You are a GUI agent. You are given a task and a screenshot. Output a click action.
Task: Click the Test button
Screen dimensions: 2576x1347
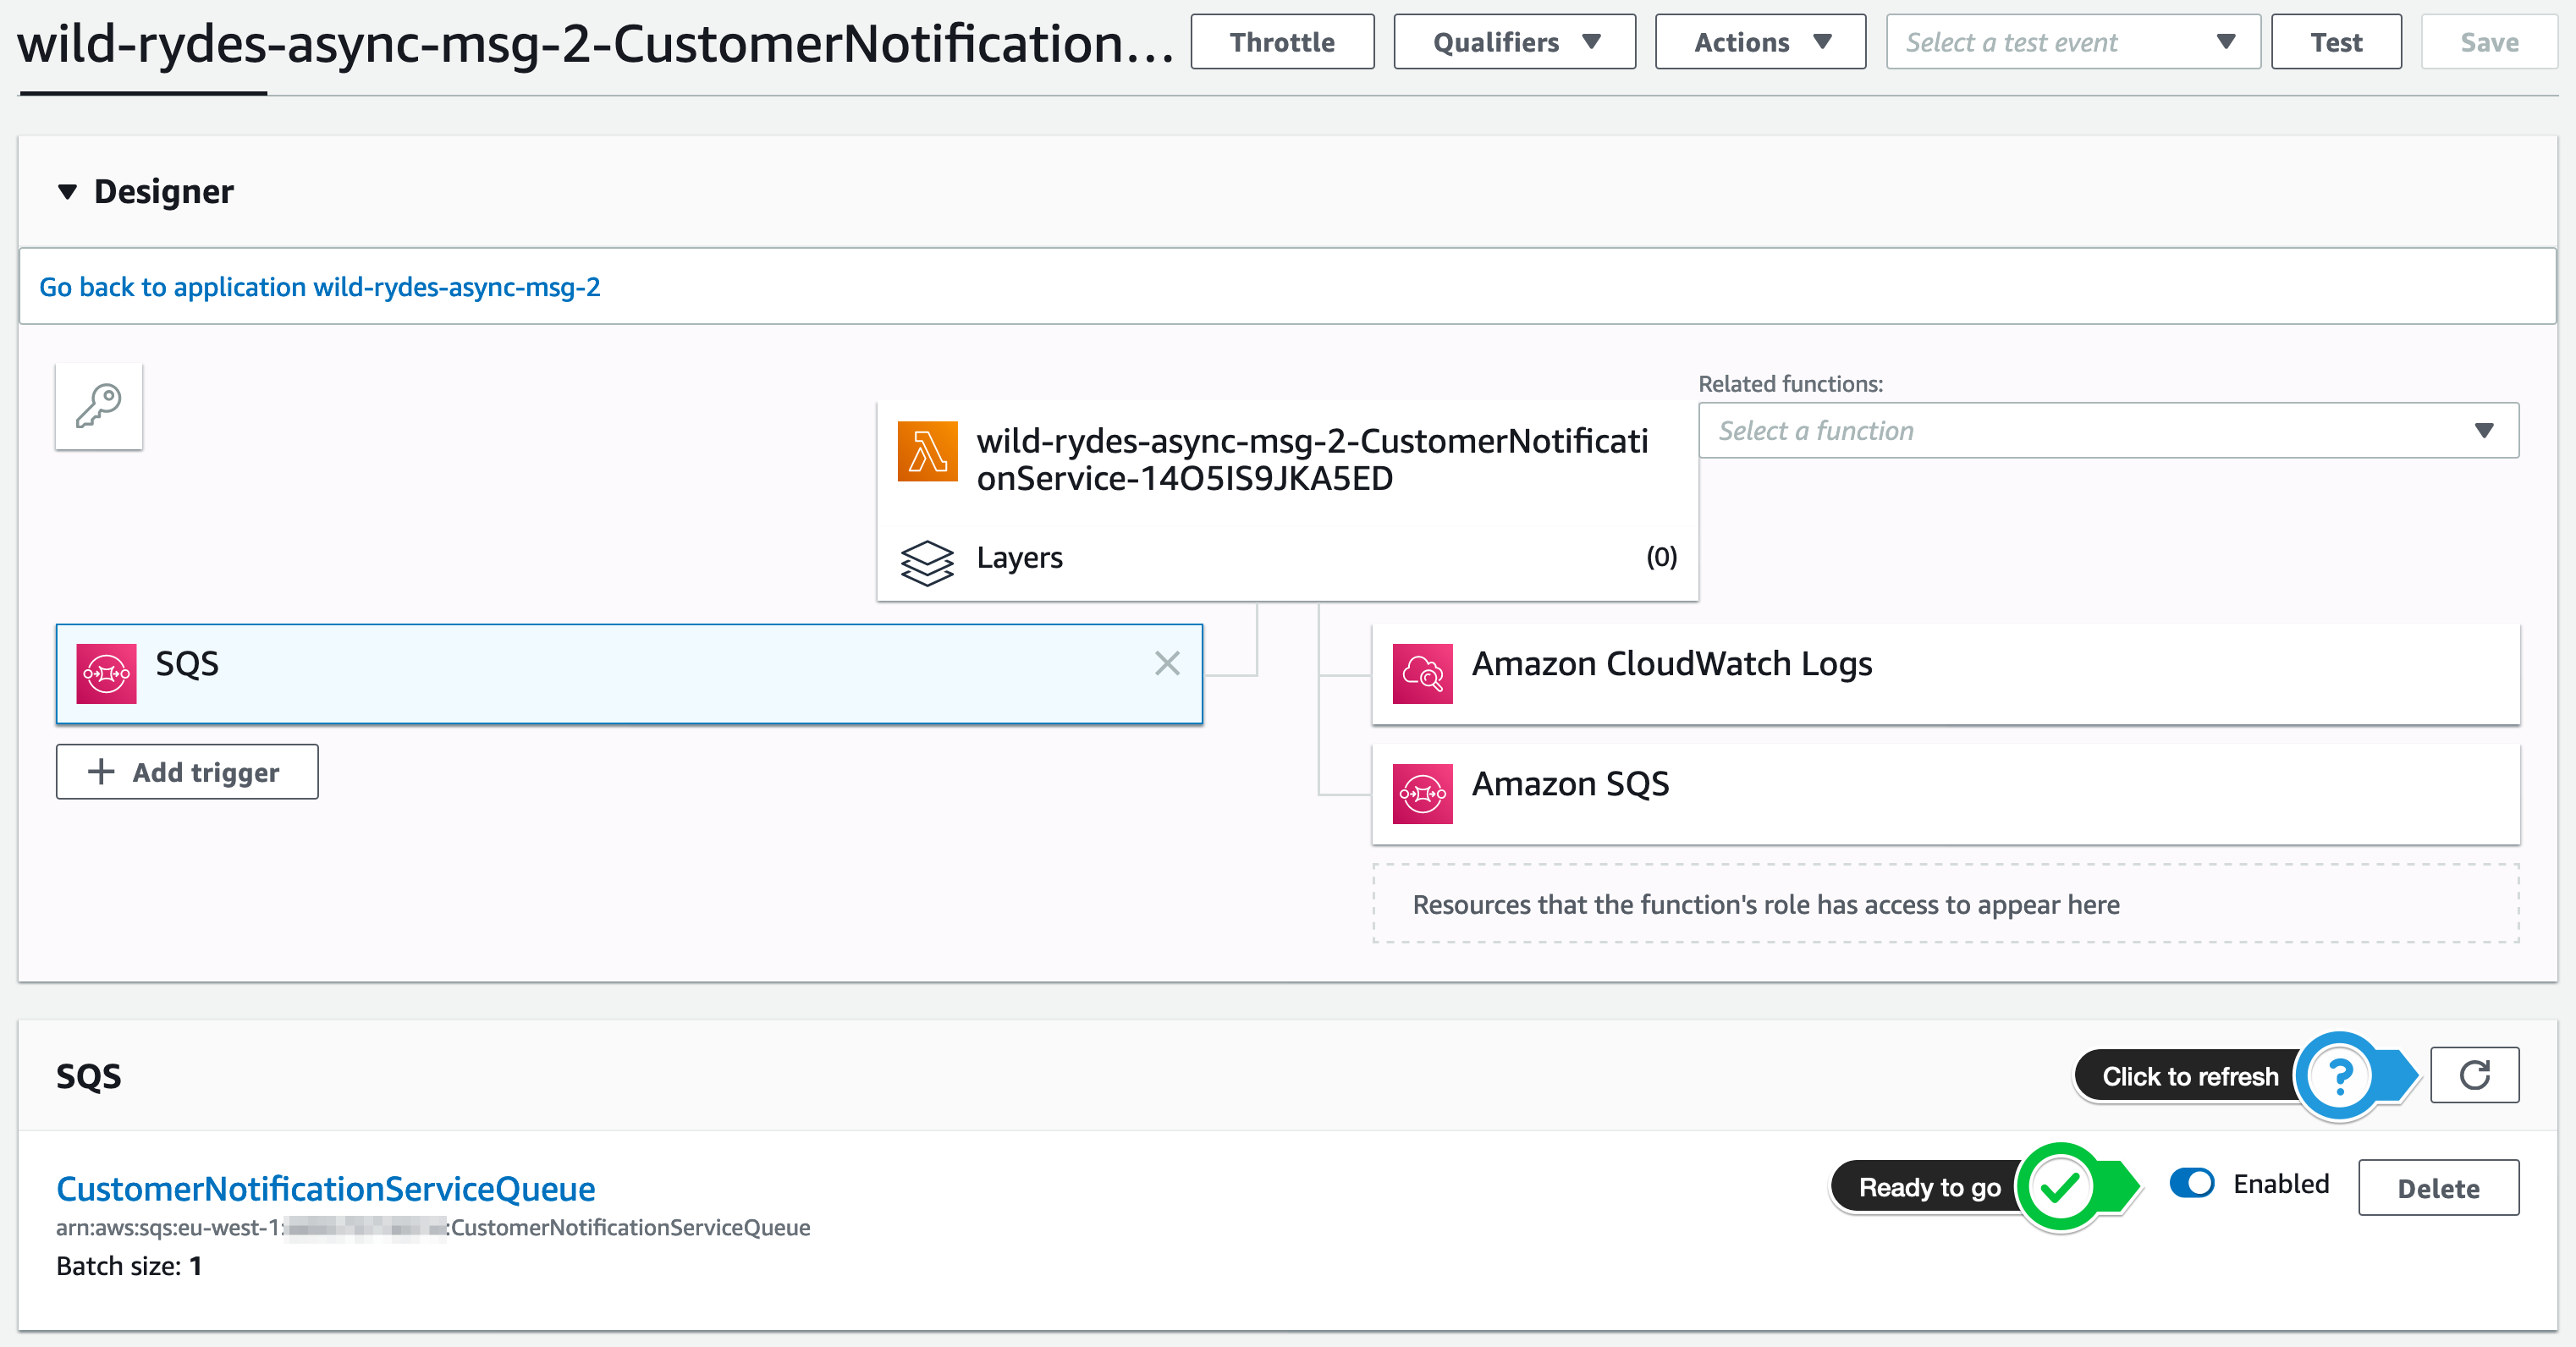click(x=2336, y=42)
